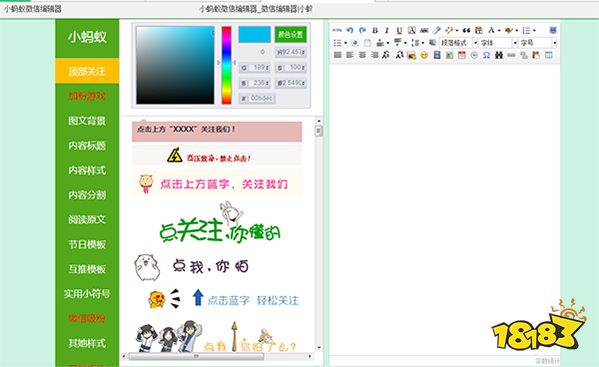Screen dimensions: 599x367
Task: Click the hex color code field
Action: pos(257,99)
